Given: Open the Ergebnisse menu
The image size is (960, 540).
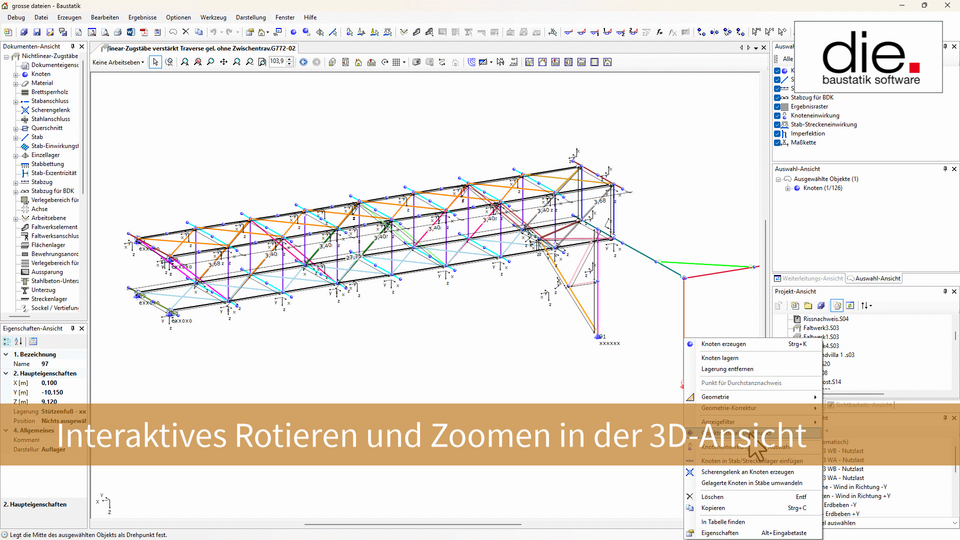Looking at the screenshot, I should pos(142,17).
